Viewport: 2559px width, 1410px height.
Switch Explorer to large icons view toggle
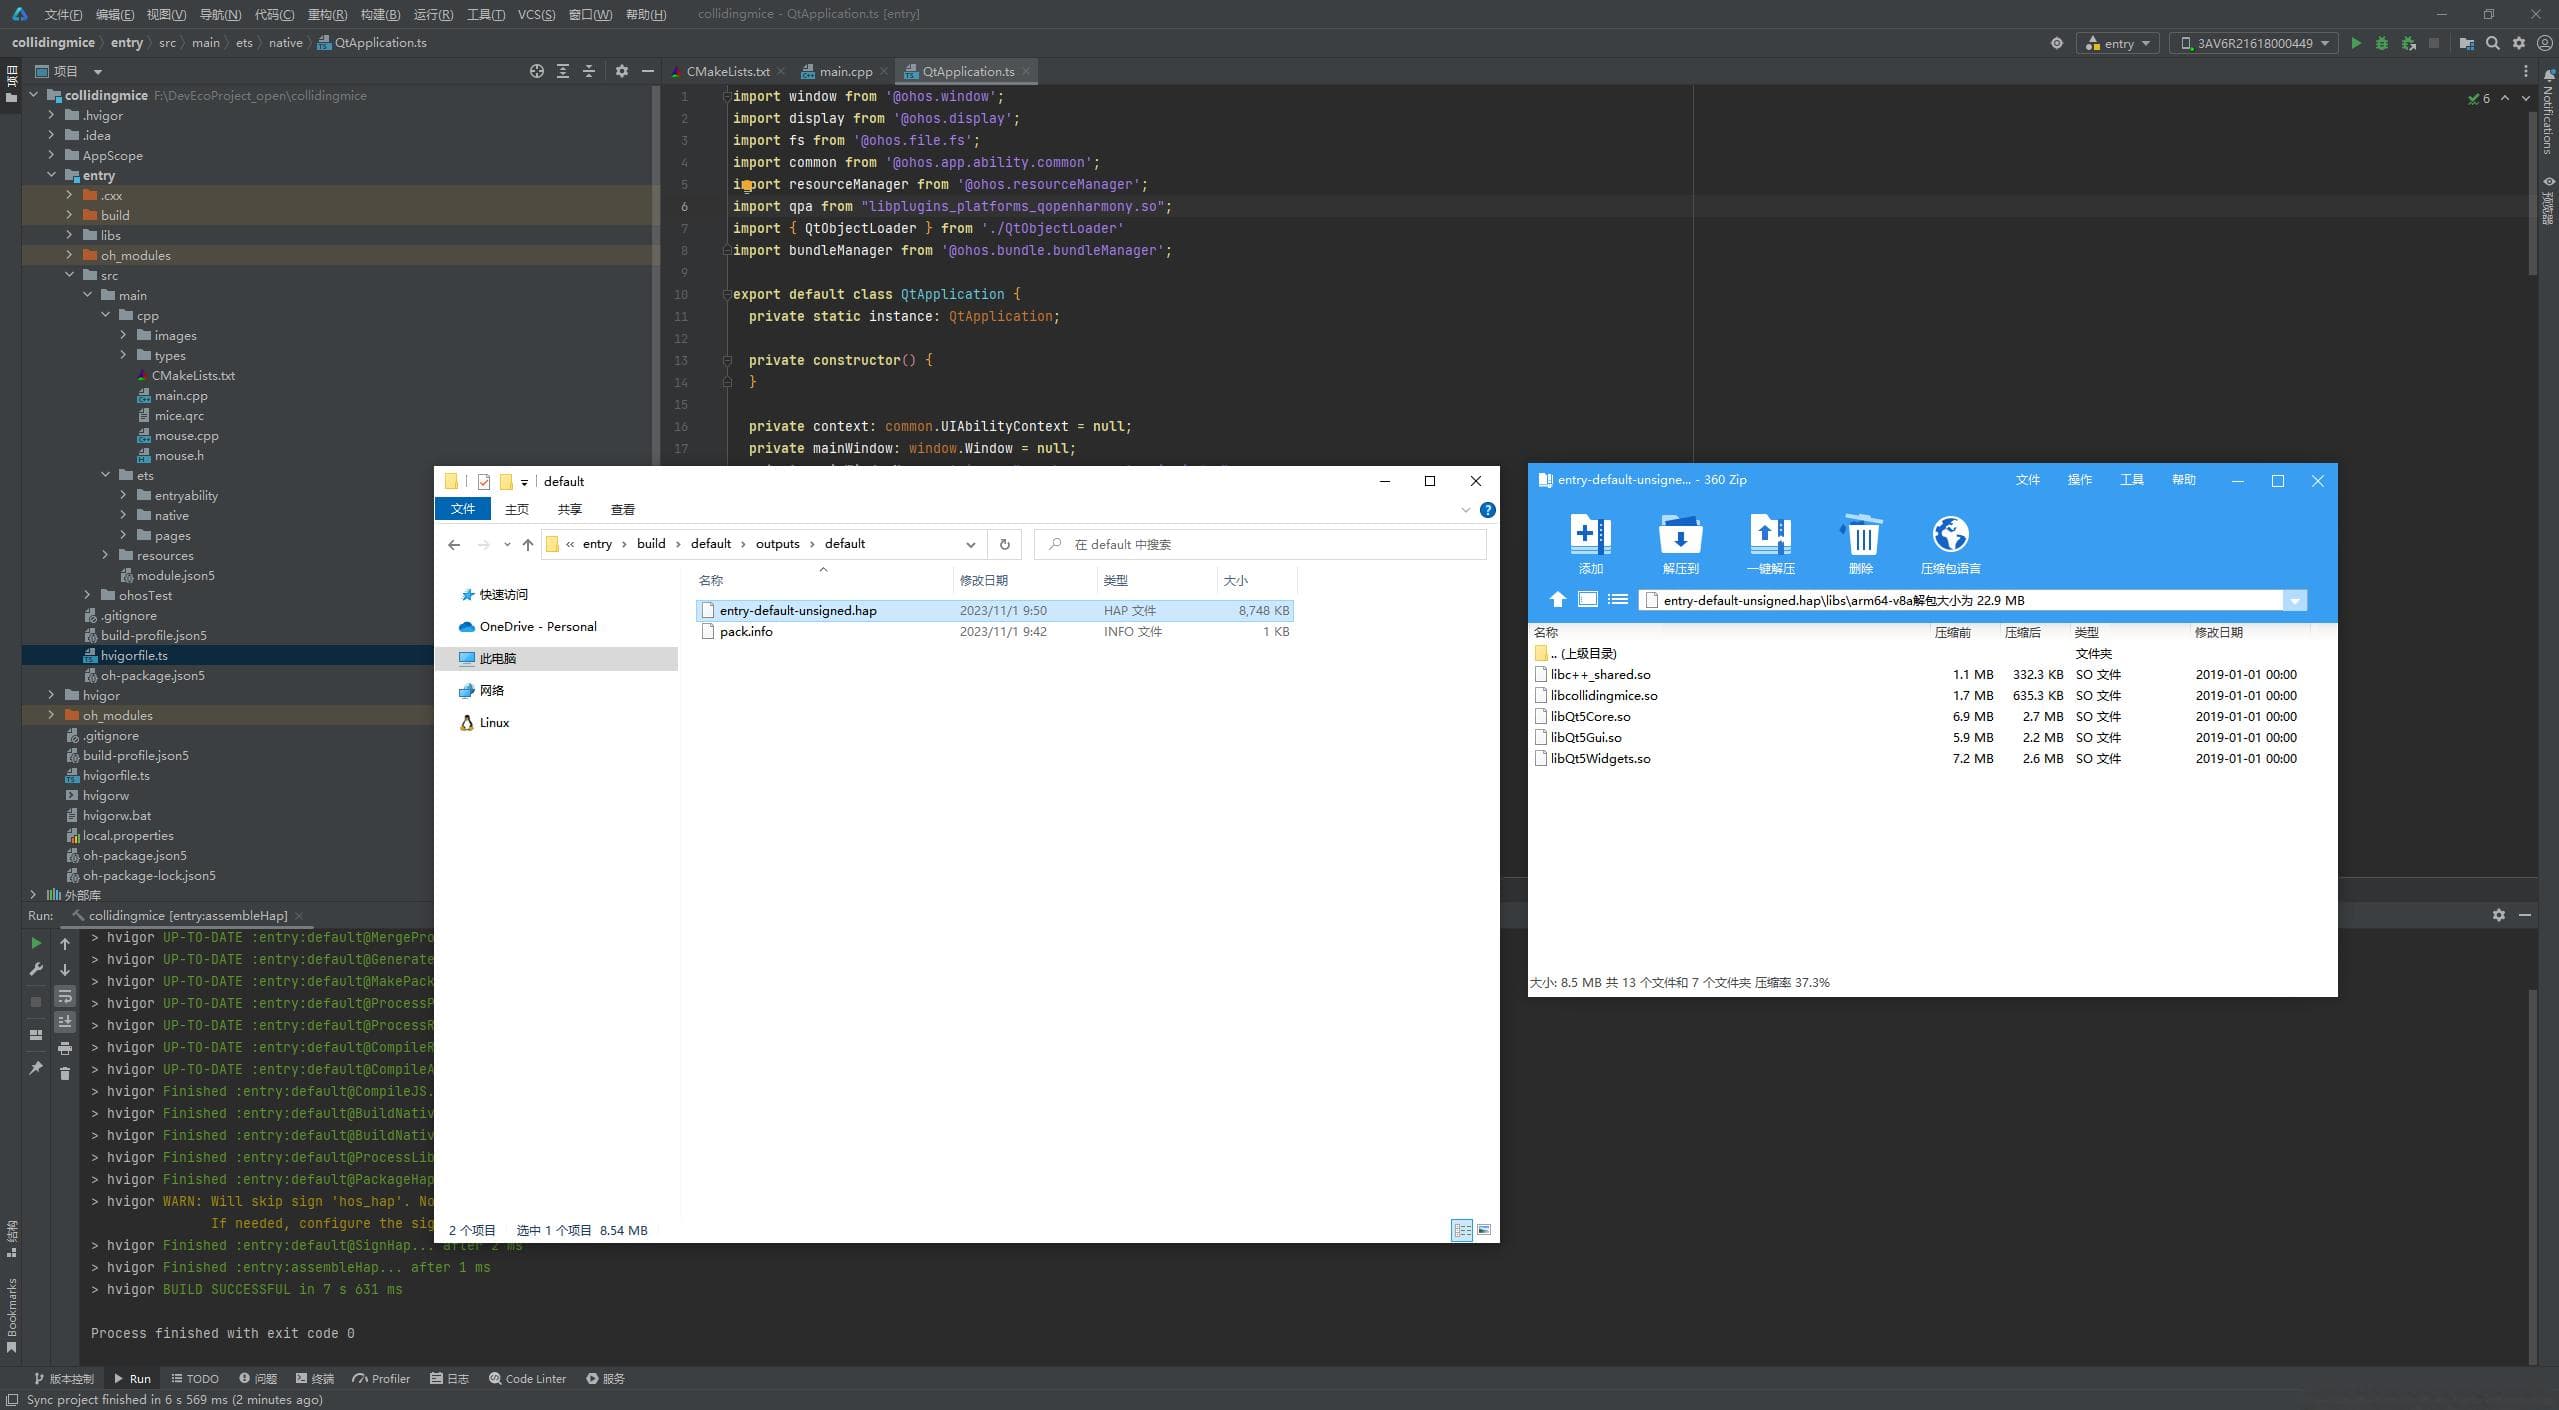click(1484, 1230)
